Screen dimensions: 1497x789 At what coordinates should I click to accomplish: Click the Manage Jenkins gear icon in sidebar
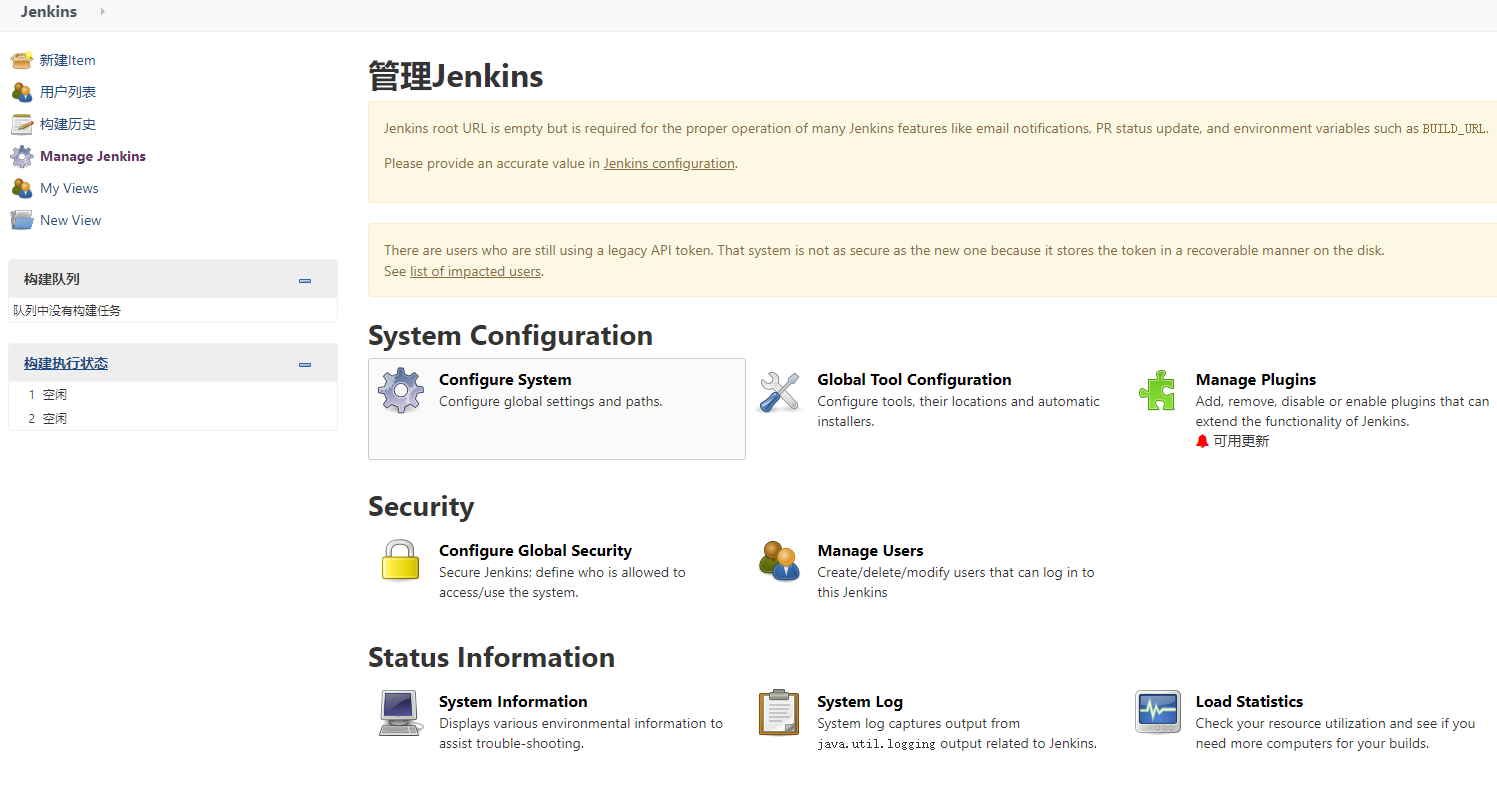click(22, 156)
